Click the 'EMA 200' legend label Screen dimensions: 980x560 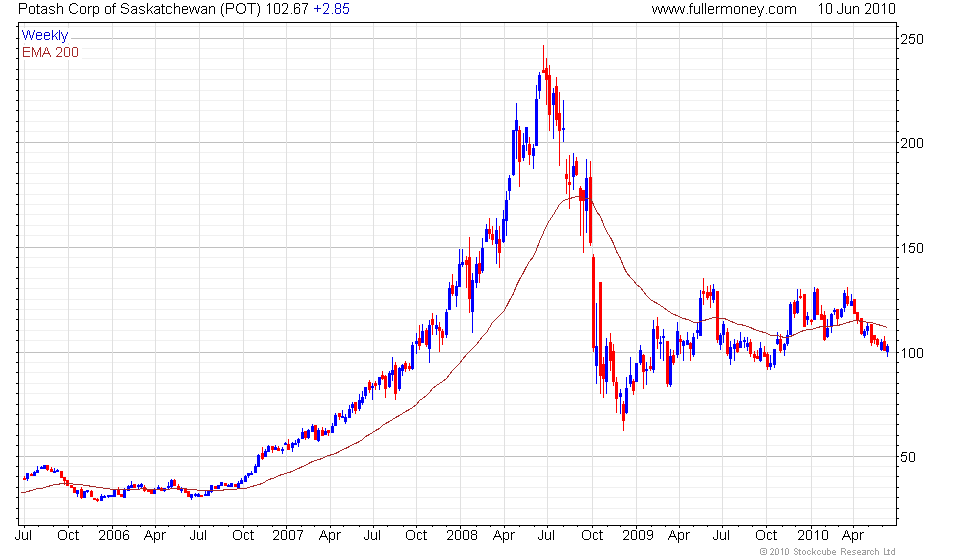pyautogui.click(x=51, y=52)
